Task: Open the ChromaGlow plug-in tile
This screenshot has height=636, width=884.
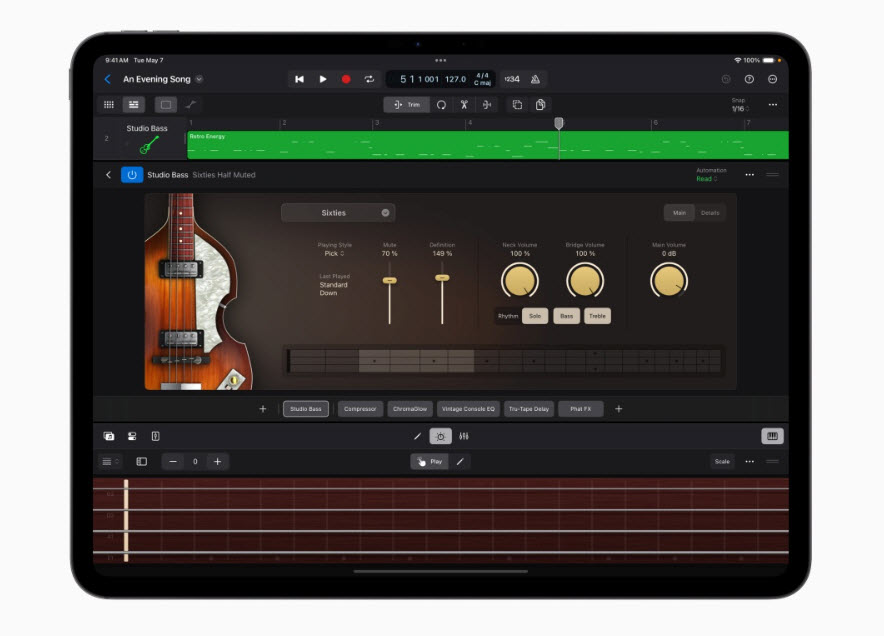Action: coord(410,409)
